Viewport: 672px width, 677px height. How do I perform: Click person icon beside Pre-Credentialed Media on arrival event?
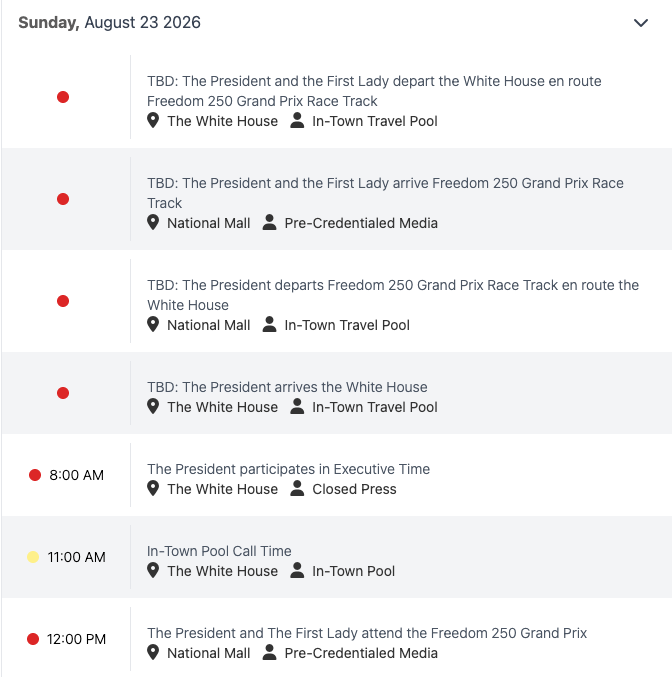[269, 222]
